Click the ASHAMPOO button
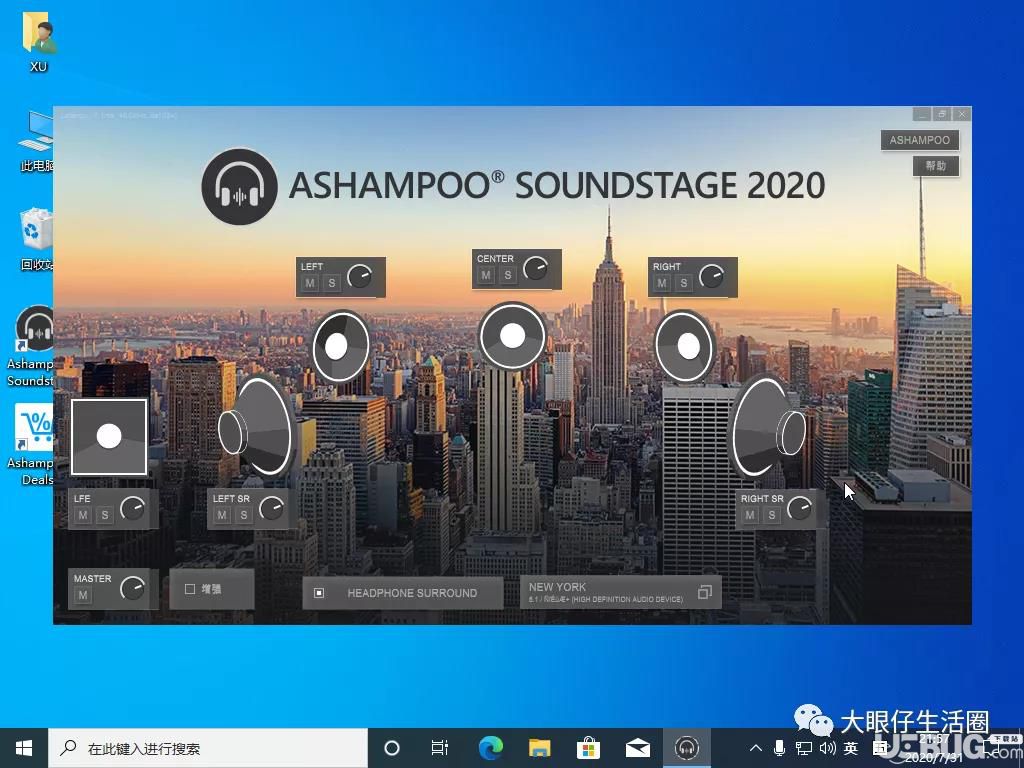Image resolution: width=1024 pixels, height=768 pixels. pyautogui.click(x=920, y=140)
